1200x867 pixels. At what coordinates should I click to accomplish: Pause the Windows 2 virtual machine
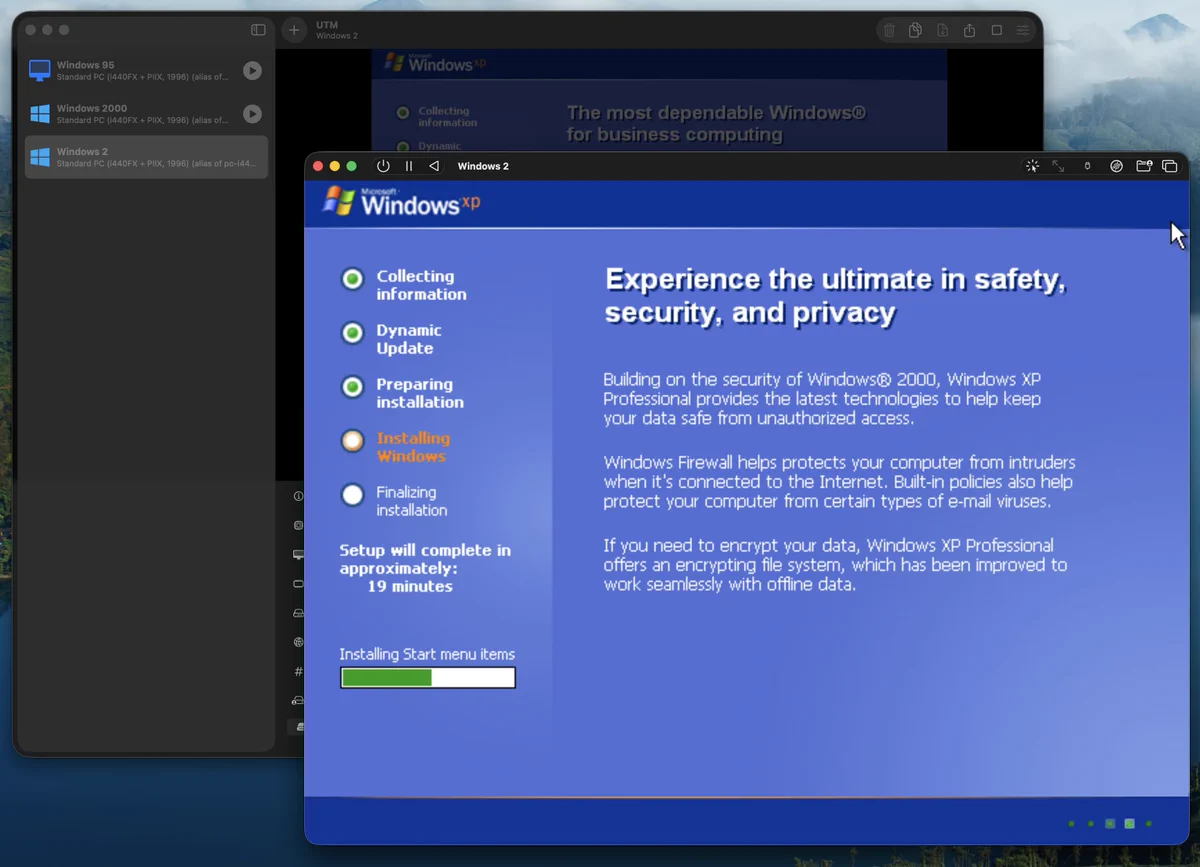click(x=408, y=166)
